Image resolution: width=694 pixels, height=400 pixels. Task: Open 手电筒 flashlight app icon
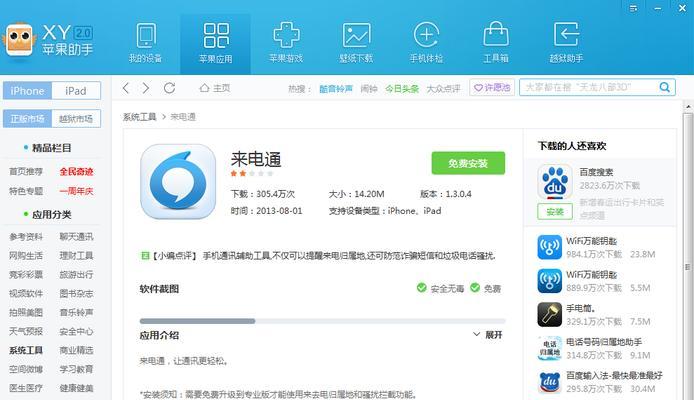click(549, 314)
